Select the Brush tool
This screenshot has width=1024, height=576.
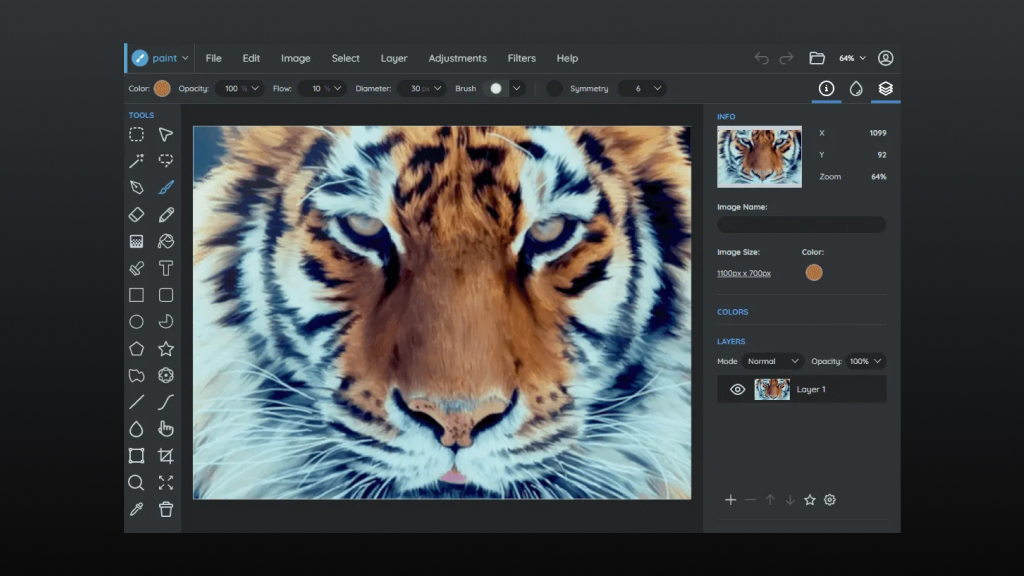pyautogui.click(x=166, y=187)
